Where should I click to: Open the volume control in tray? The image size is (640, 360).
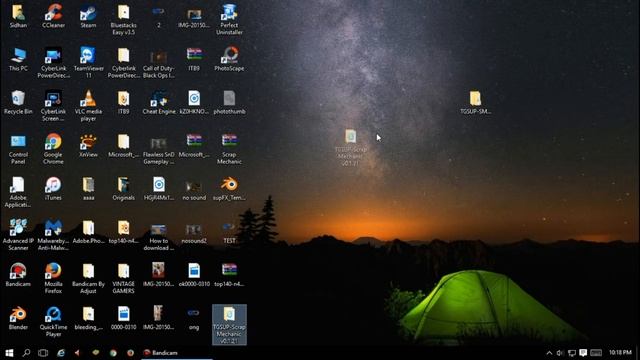[x=560, y=353]
